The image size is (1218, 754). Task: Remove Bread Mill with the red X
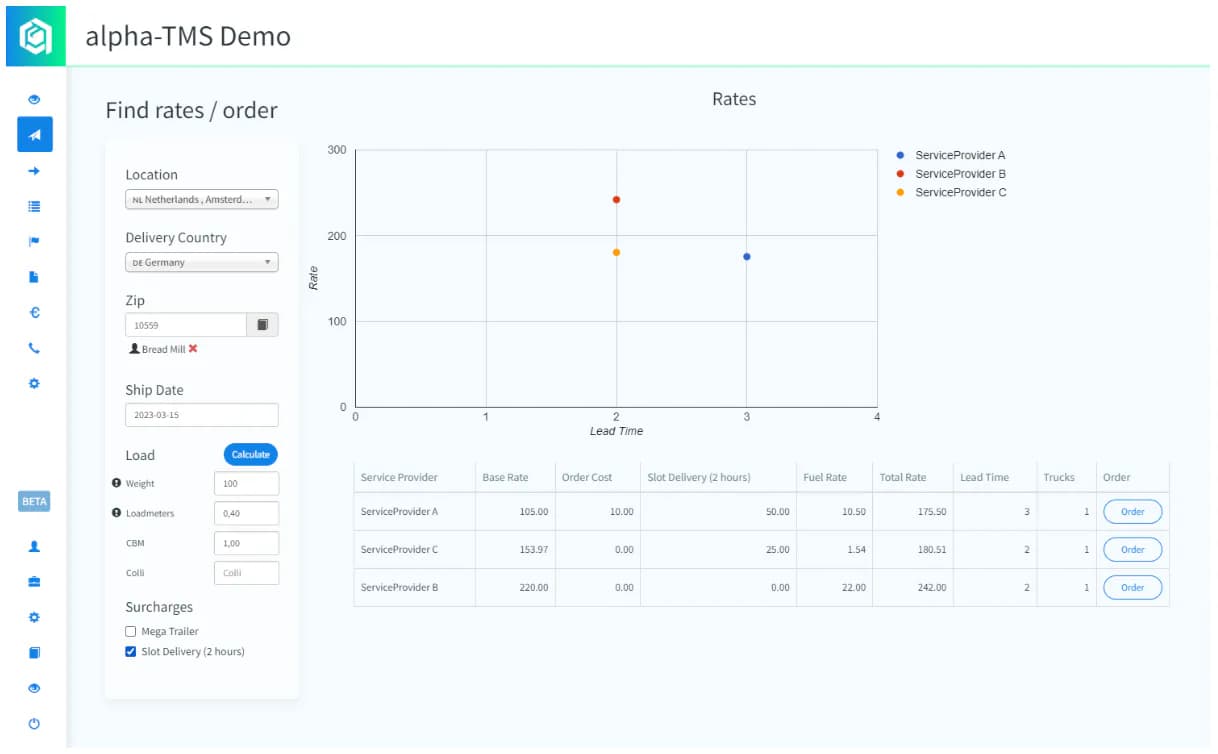(x=193, y=349)
